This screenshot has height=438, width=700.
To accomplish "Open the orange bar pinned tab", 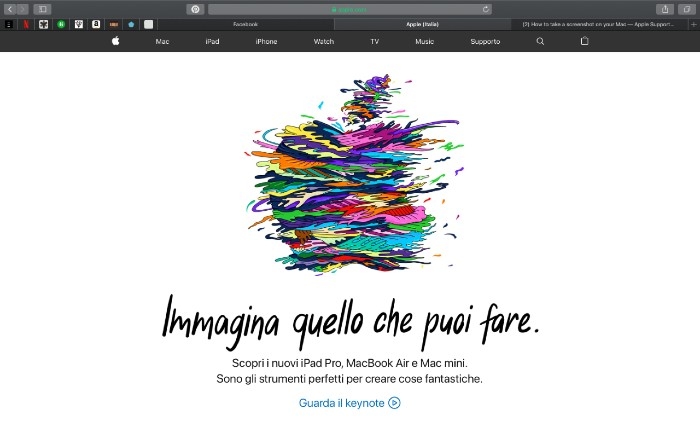I will click(114, 24).
